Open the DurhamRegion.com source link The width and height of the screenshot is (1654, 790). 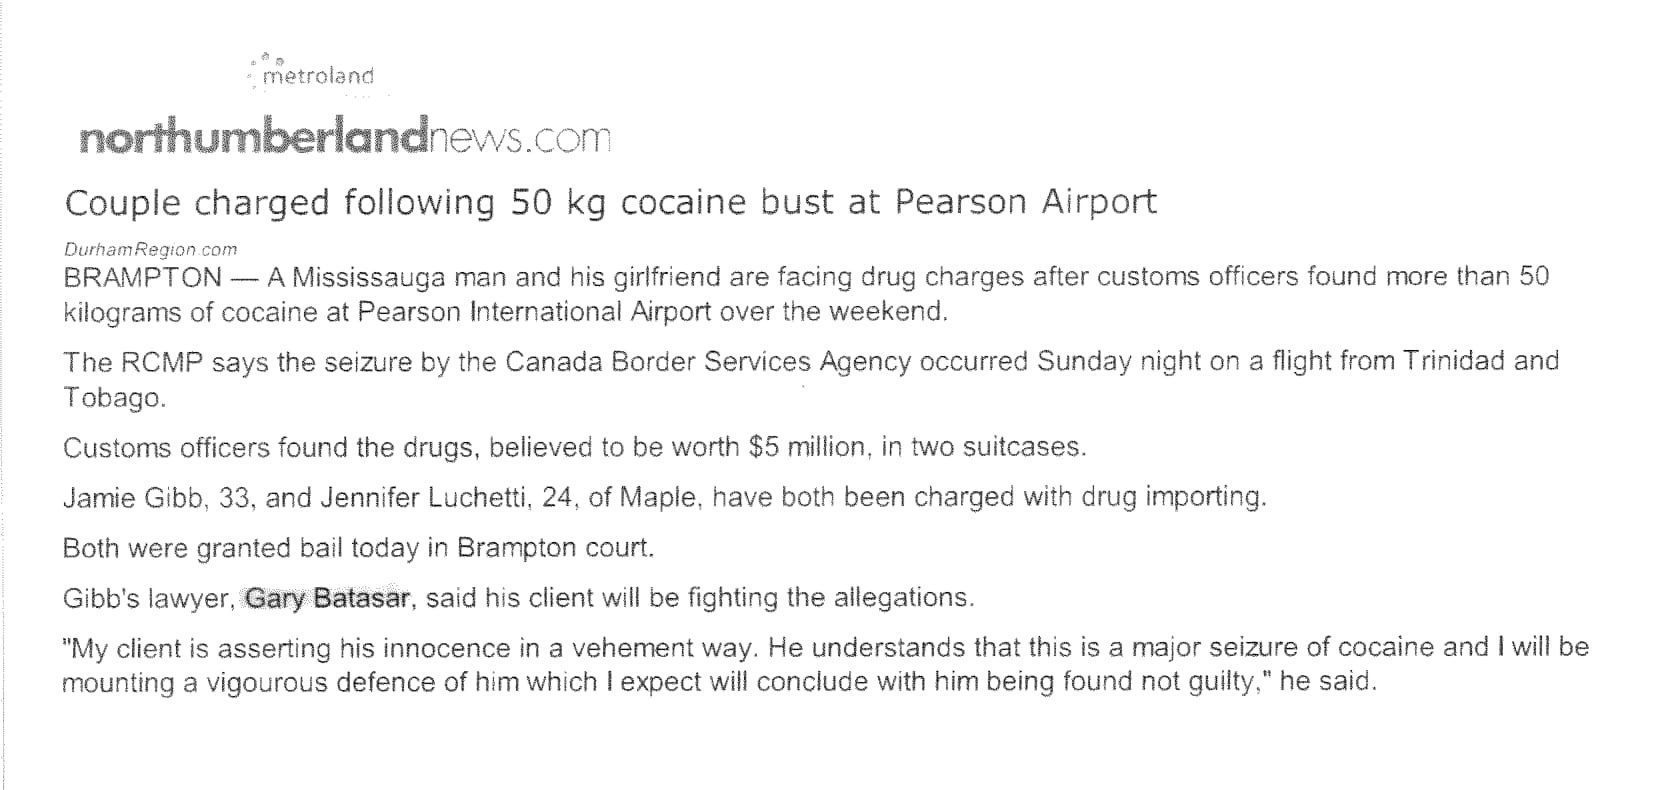pyautogui.click(x=150, y=249)
